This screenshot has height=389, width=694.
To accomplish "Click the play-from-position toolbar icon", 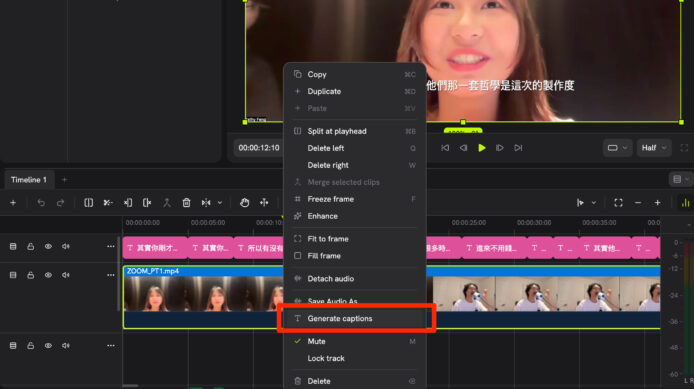I will coord(580,203).
